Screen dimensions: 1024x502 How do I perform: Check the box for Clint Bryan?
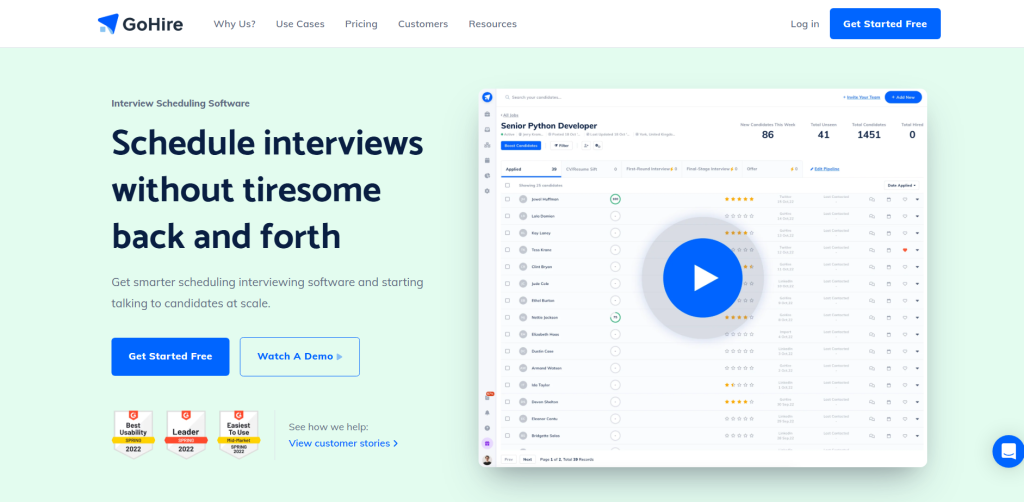pos(507,267)
